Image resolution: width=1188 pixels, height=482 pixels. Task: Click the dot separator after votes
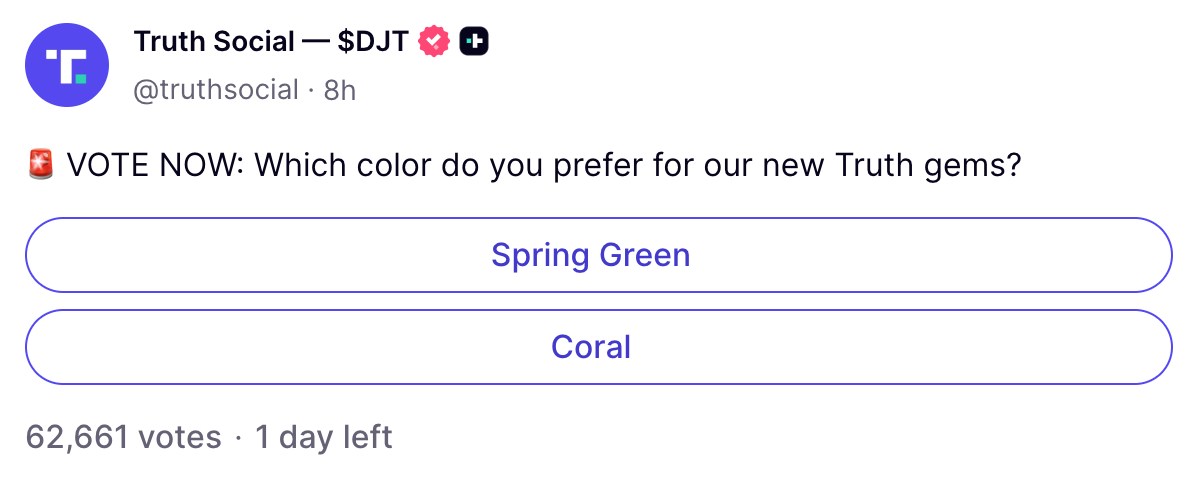238,437
